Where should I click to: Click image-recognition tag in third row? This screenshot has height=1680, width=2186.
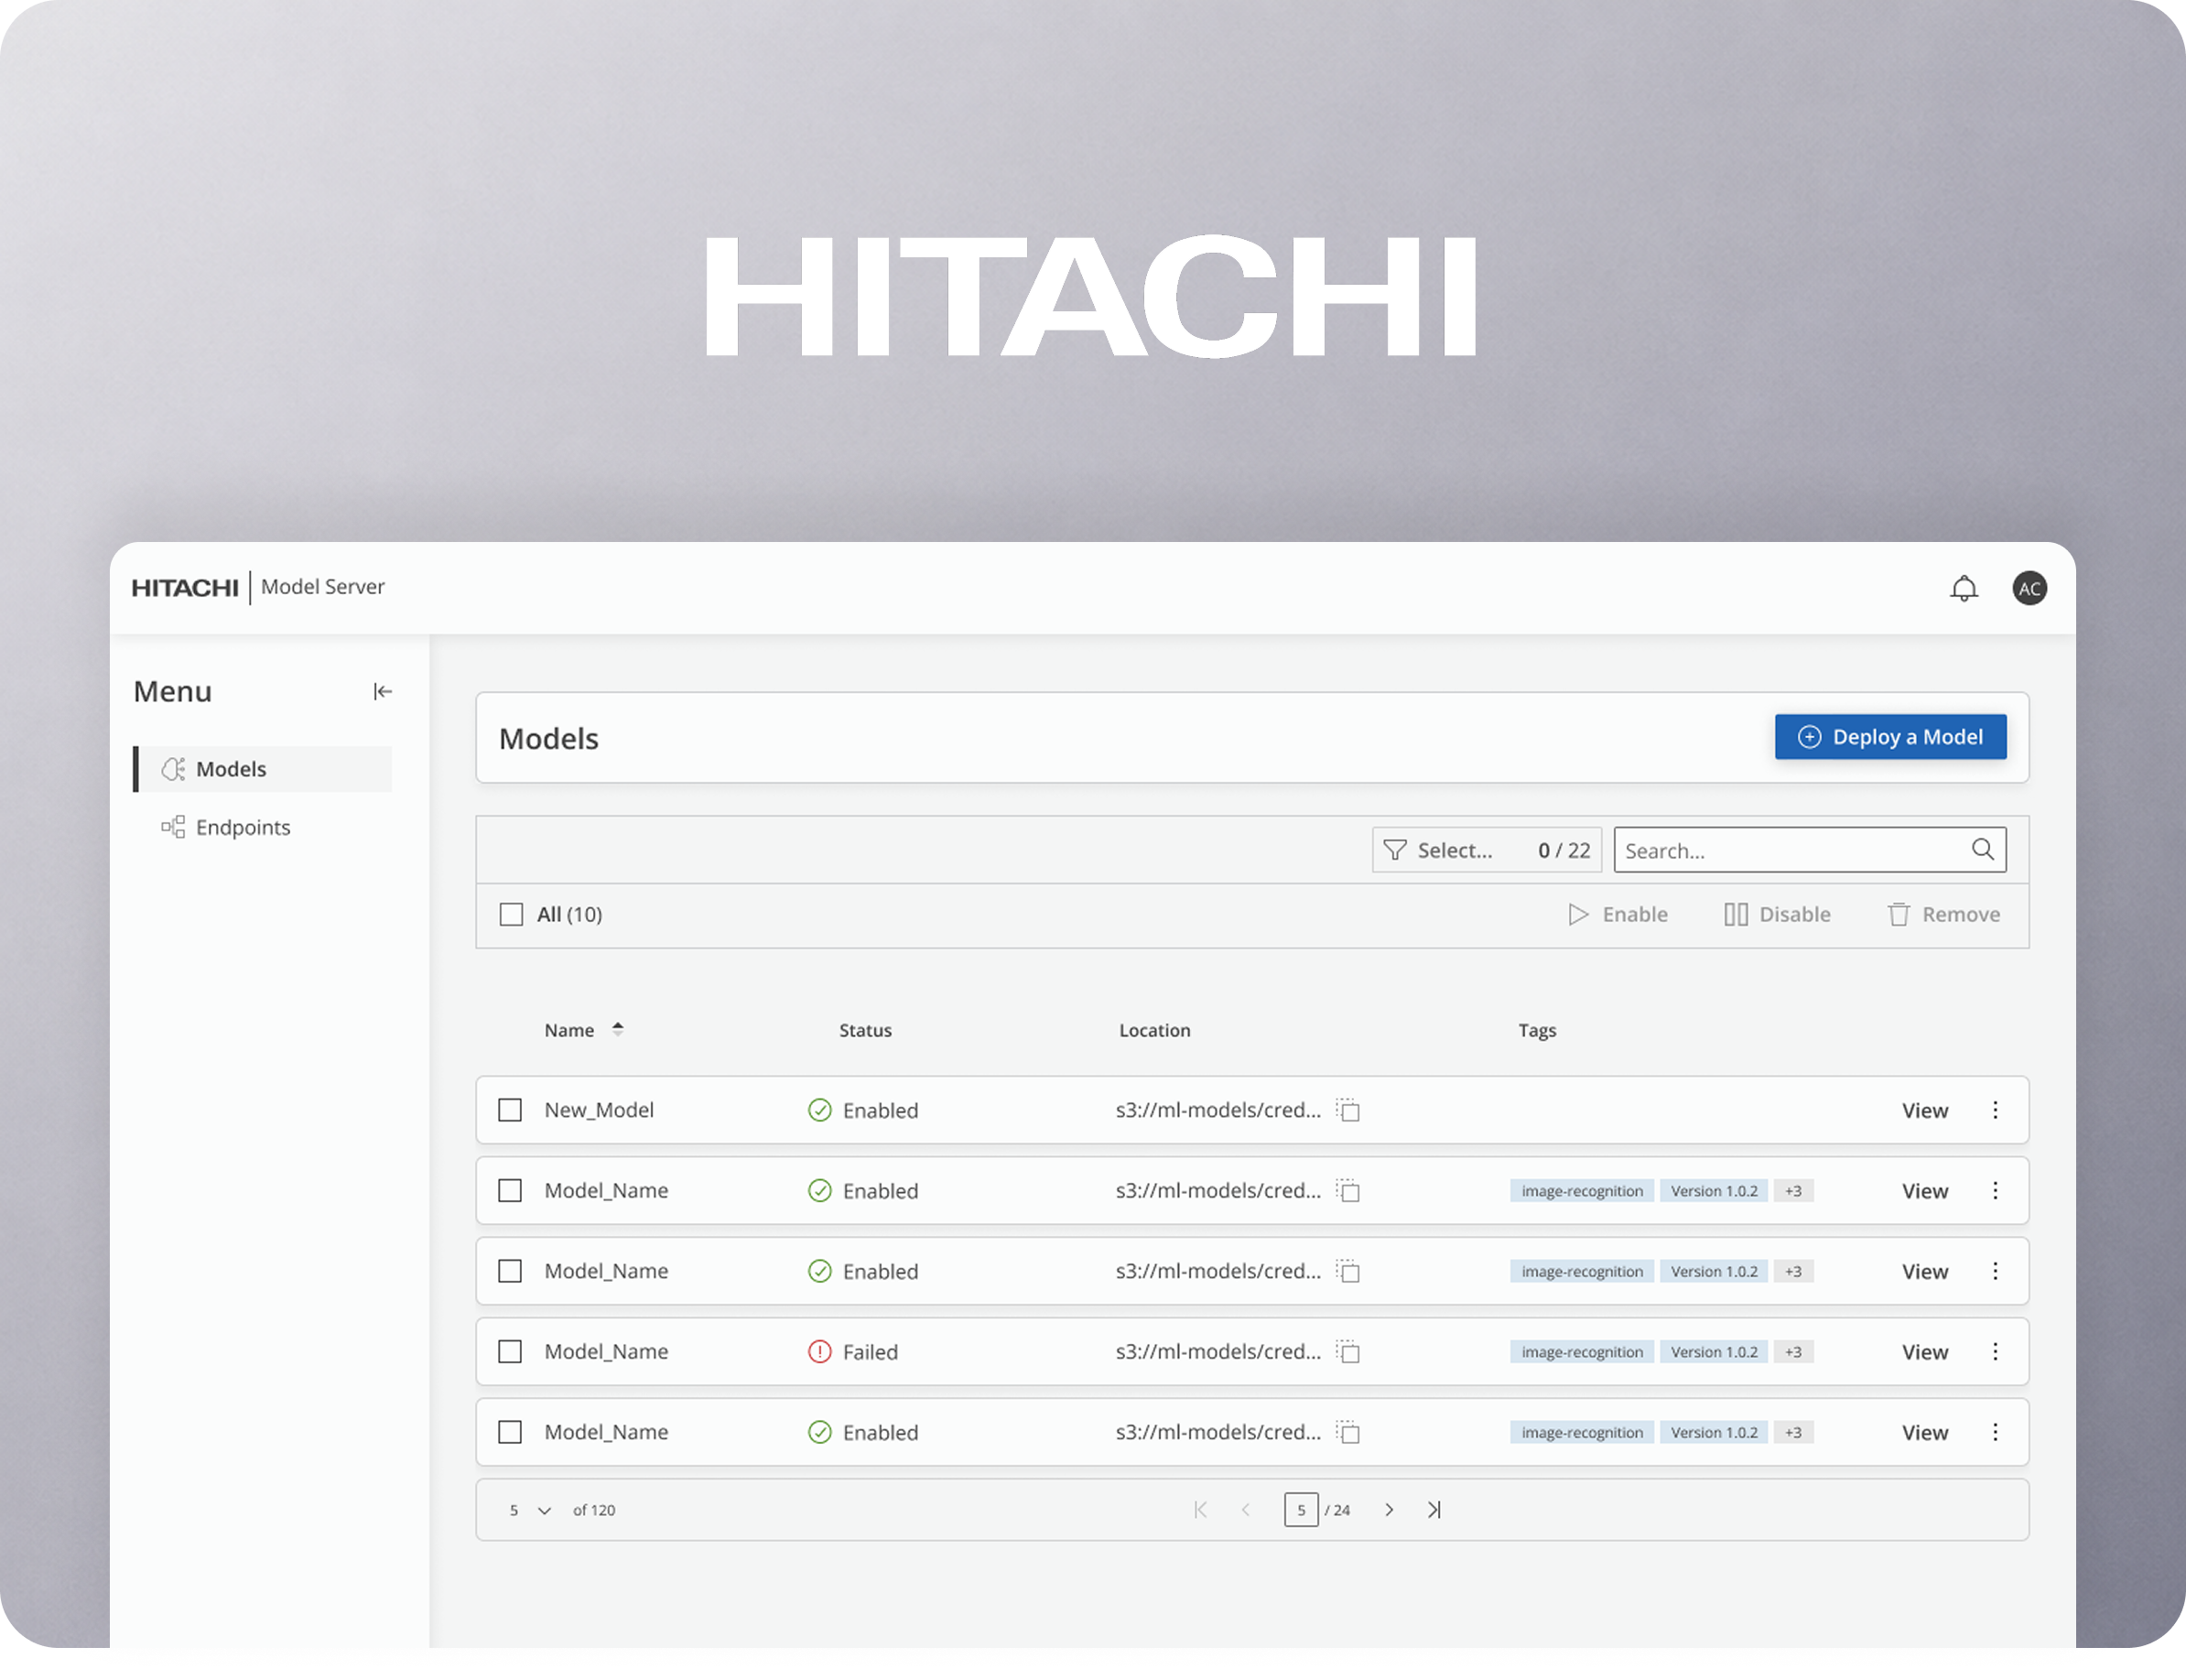(1582, 1271)
